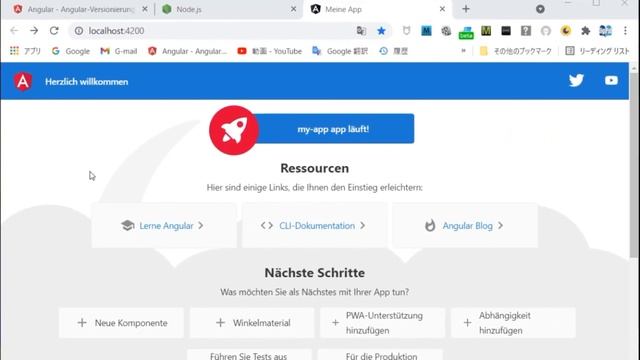This screenshot has width=640, height=360.
Task: Click the blue M extension icon
Action: pos(426,31)
